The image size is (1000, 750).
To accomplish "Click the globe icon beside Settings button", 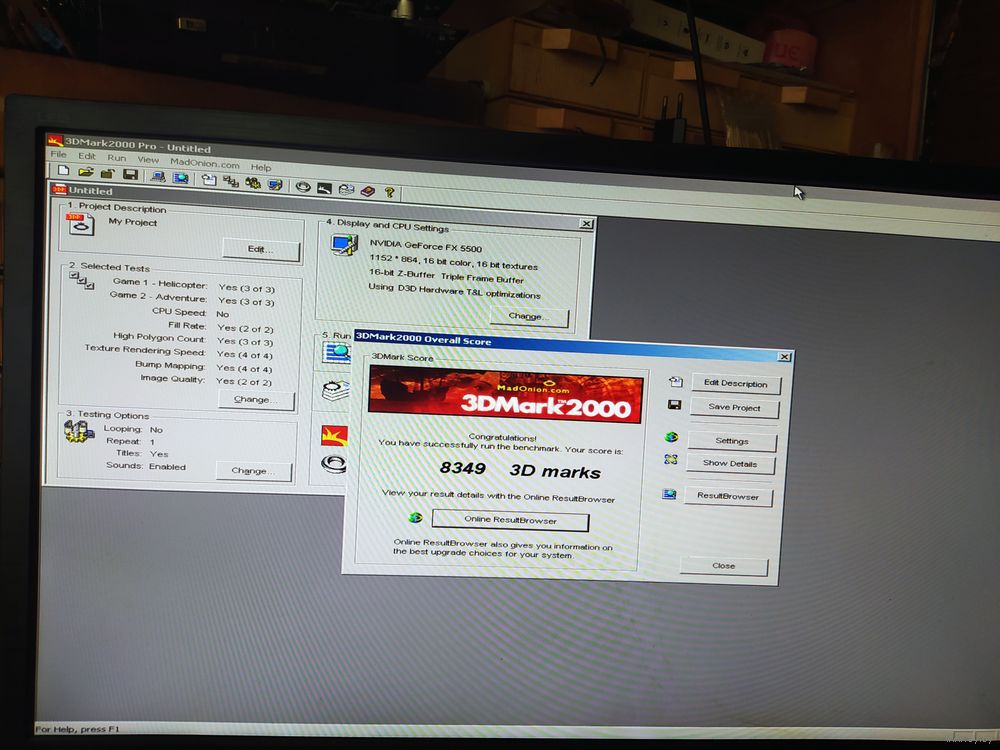I will pyautogui.click(x=671, y=437).
